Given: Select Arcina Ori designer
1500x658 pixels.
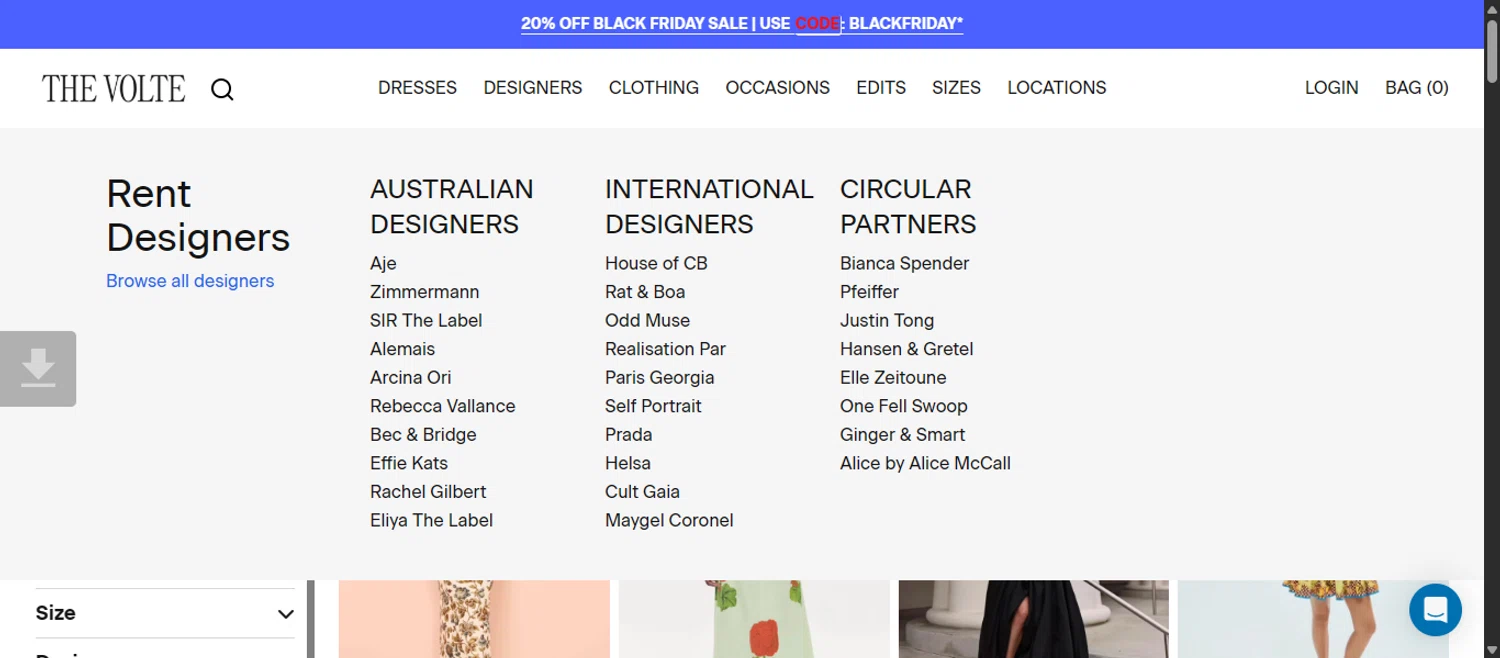Looking at the screenshot, I should coord(411,377).
